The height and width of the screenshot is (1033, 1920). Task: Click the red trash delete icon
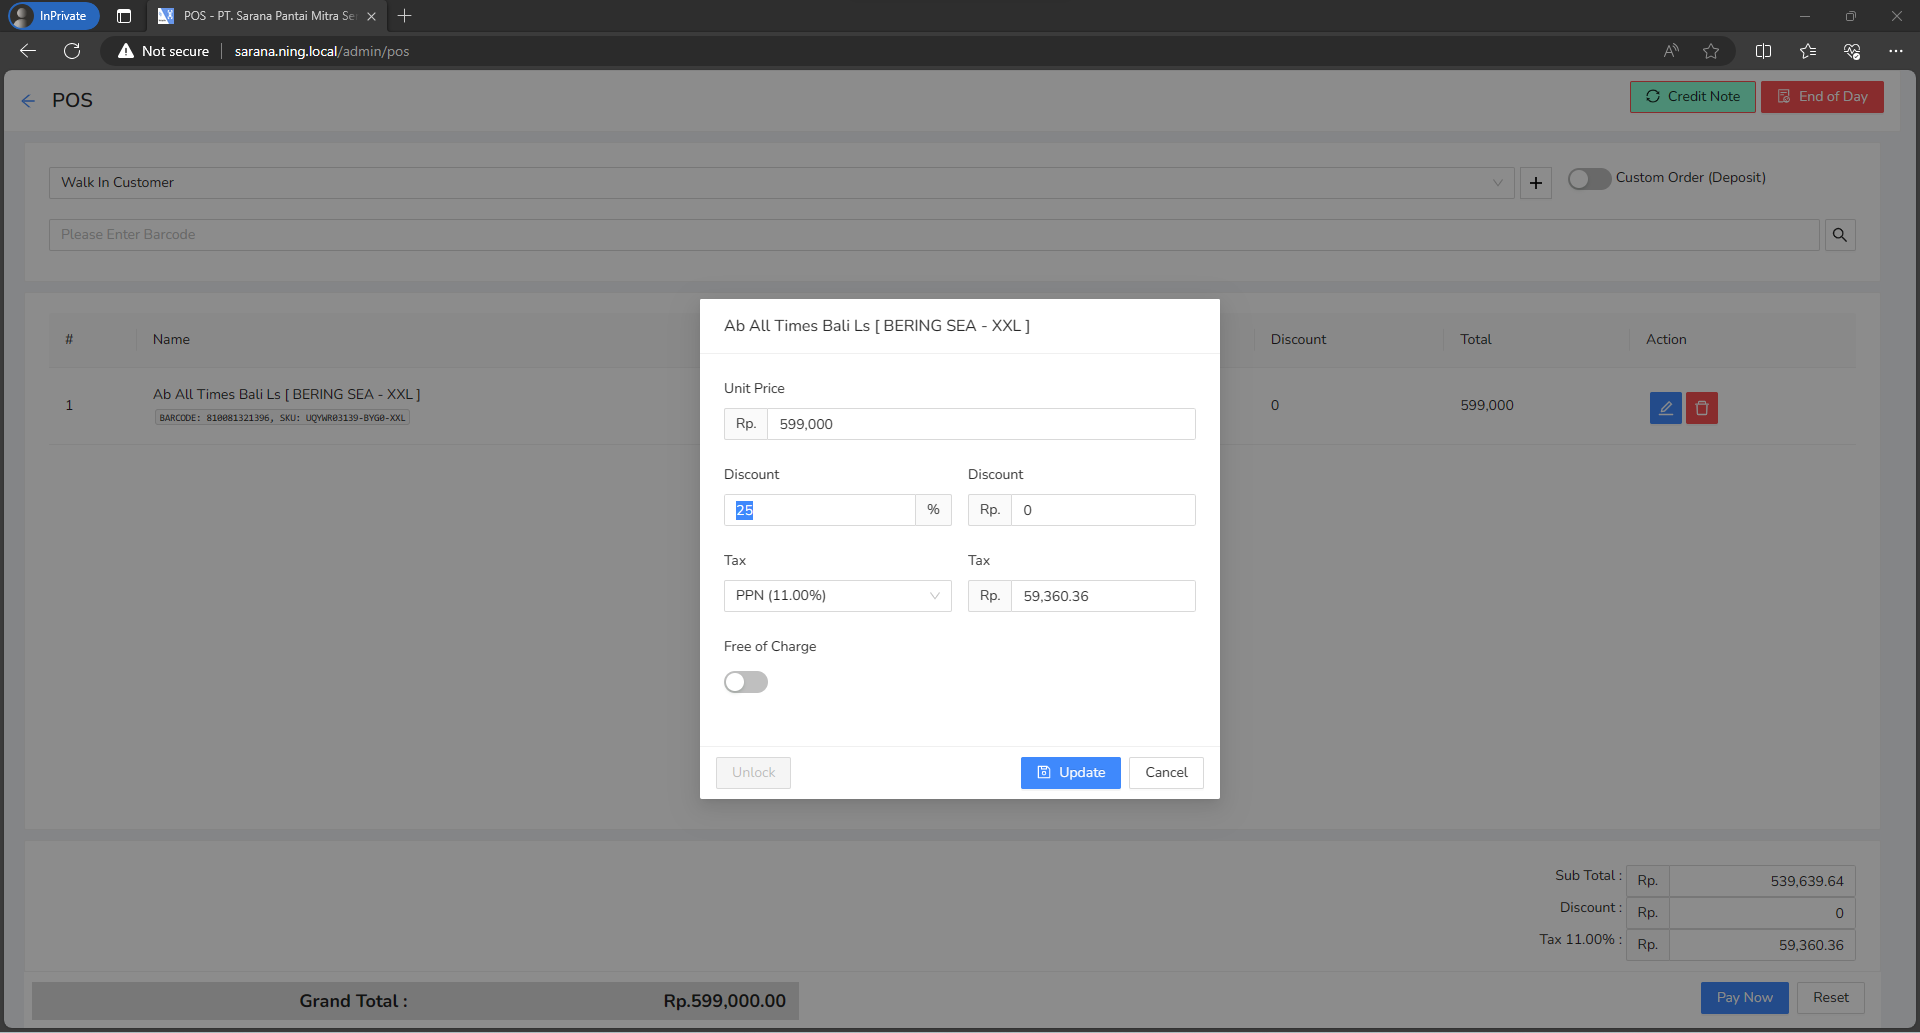click(1701, 408)
